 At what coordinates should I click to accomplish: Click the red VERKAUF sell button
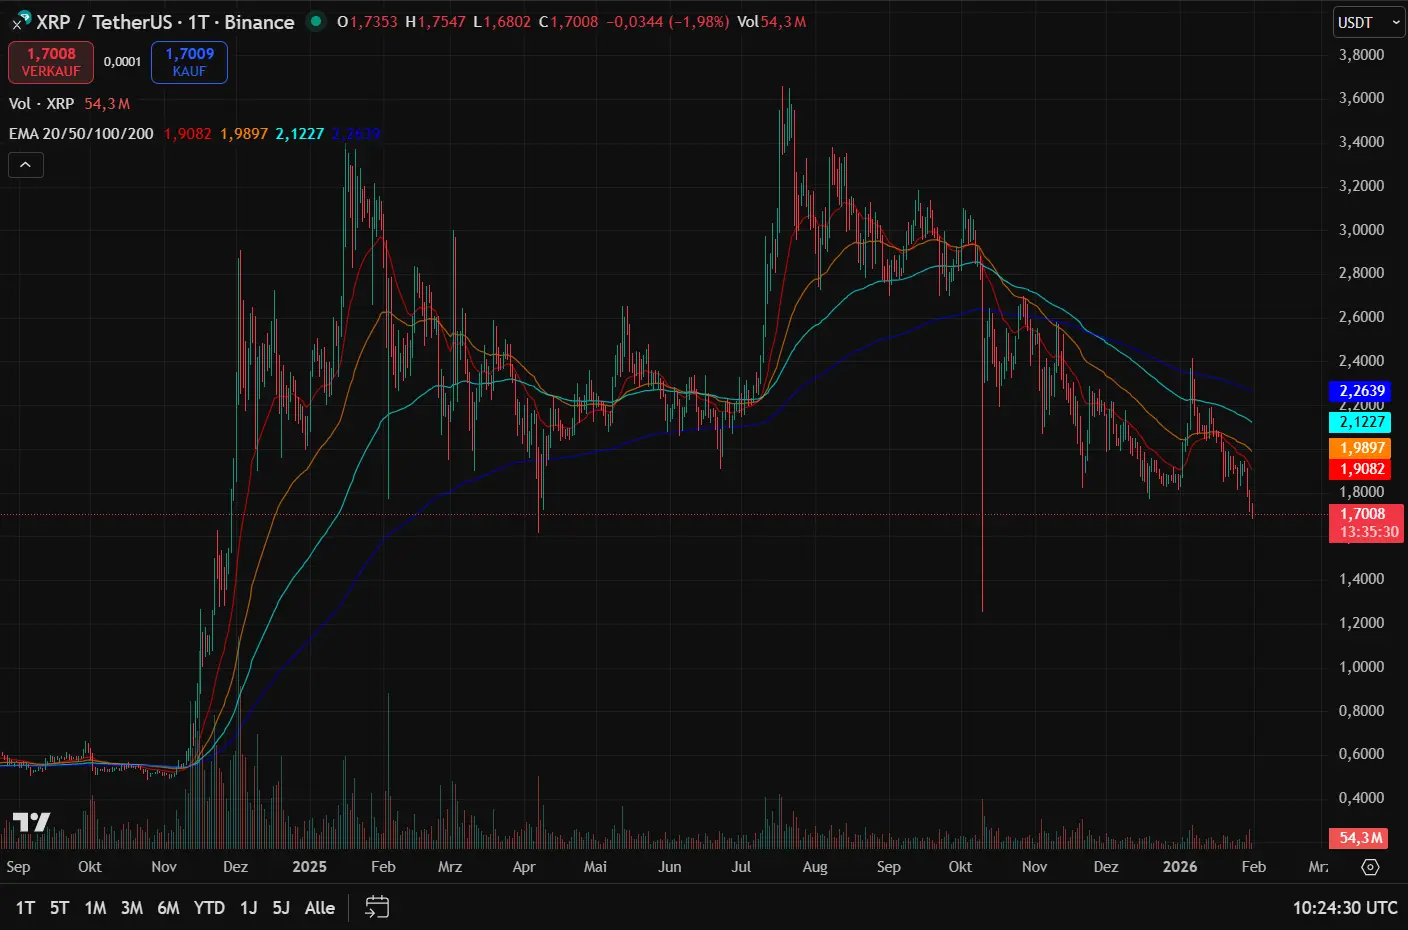point(50,61)
